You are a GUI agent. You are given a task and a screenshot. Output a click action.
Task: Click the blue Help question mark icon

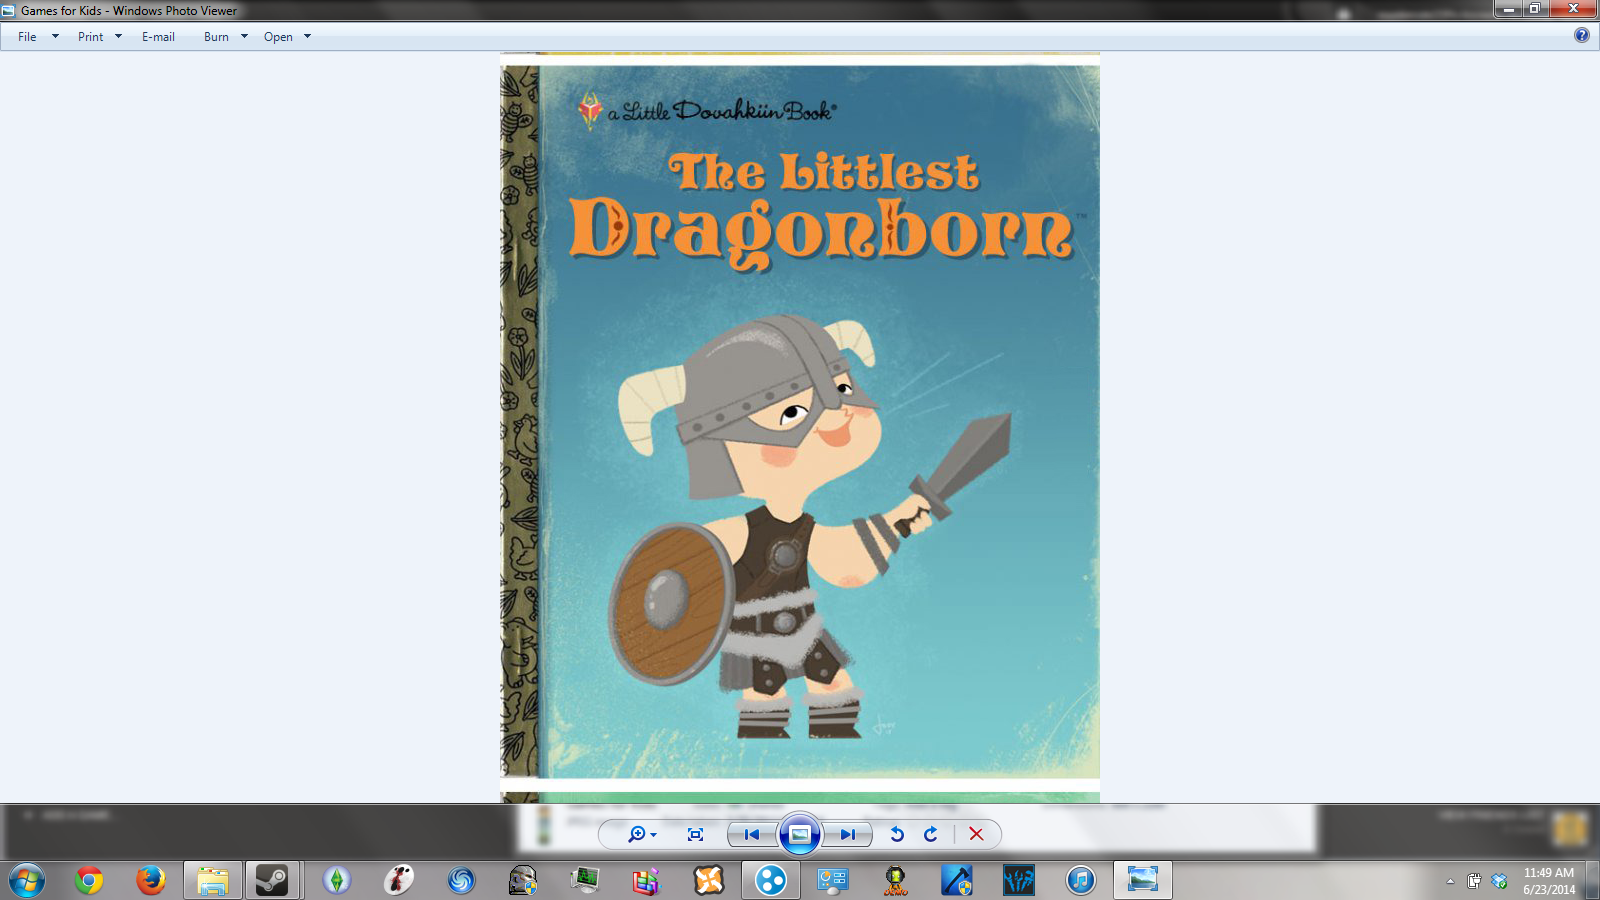point(1581,36)
